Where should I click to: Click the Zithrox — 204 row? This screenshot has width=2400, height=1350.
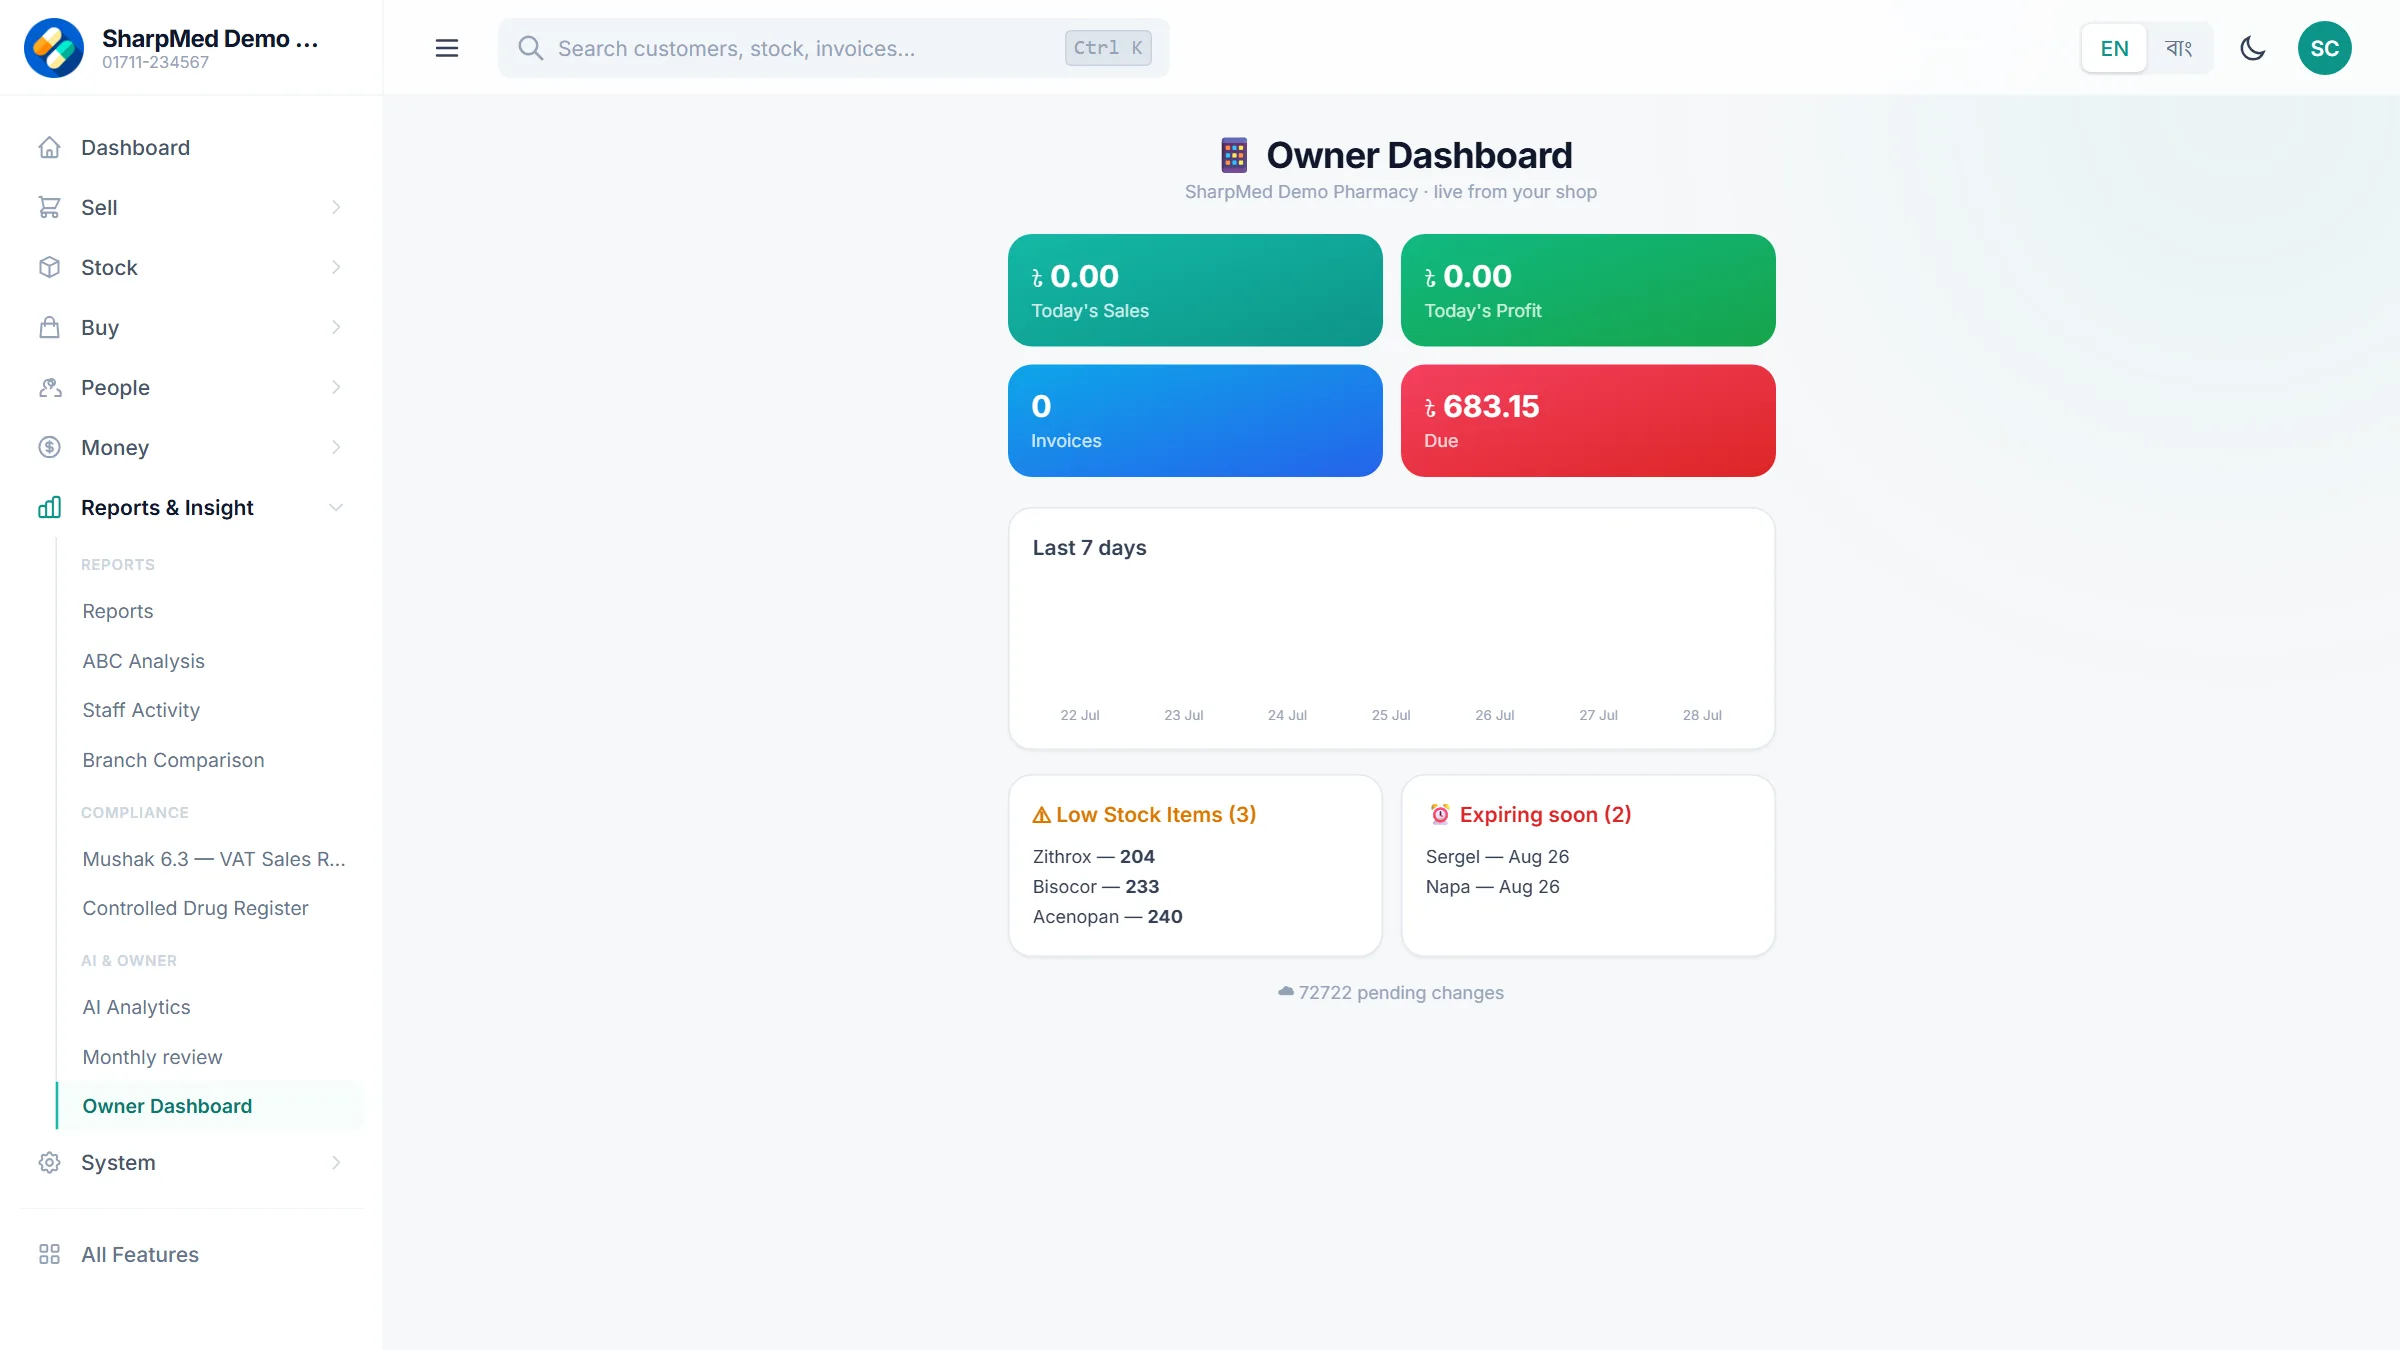(x=1094, y=857)
